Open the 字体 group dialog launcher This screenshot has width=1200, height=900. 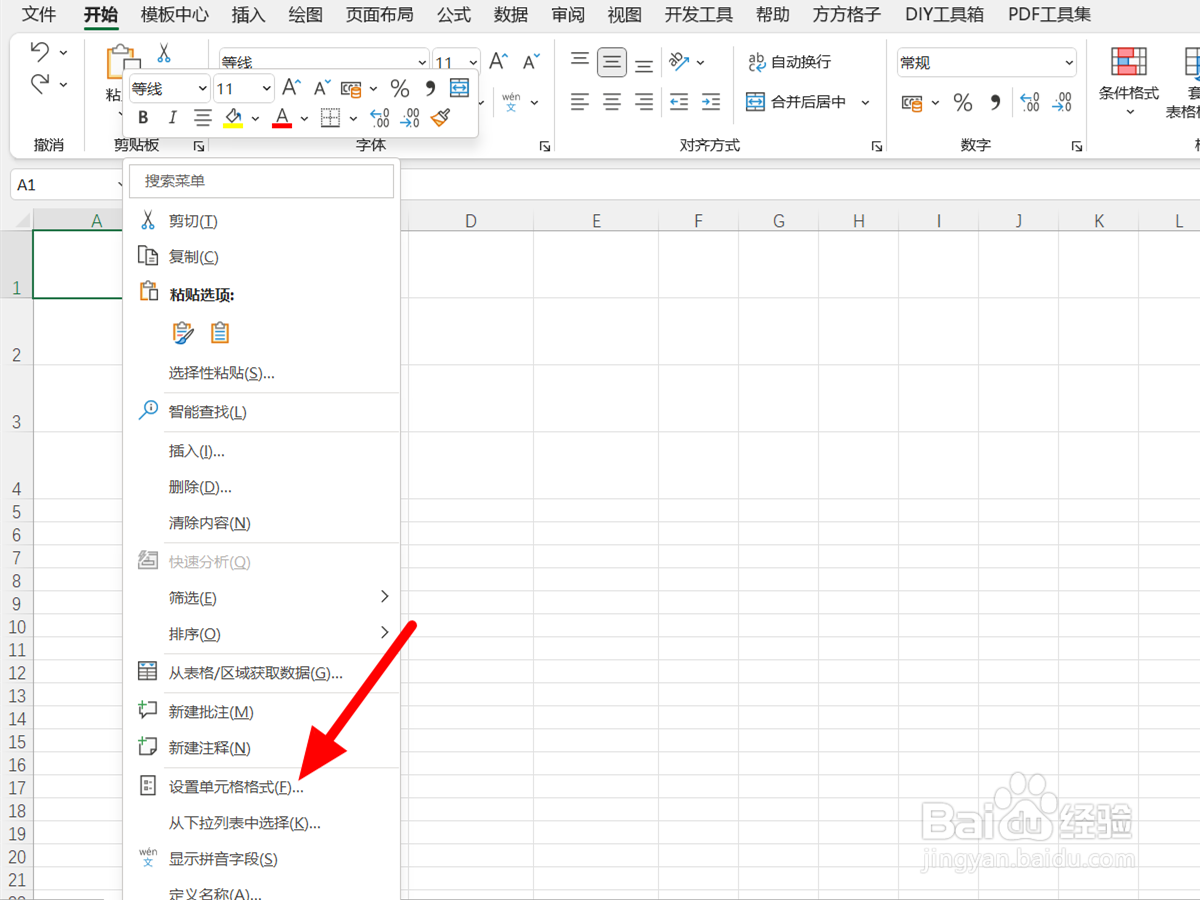point(545,146)
